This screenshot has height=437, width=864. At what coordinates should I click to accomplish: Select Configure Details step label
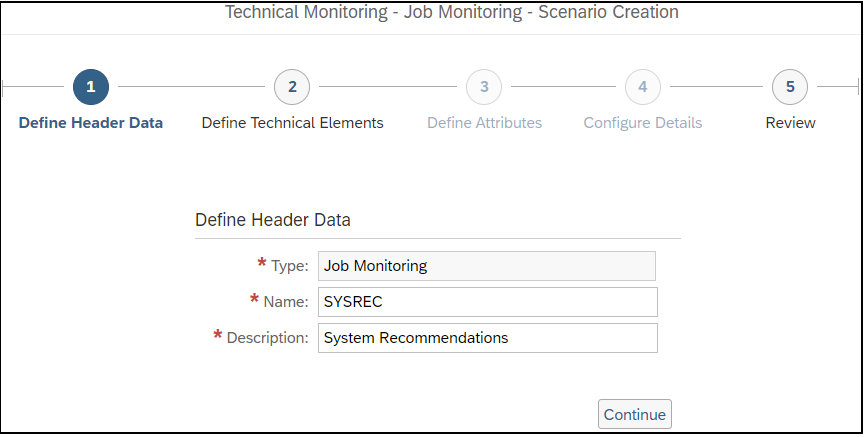pos(642,122)
